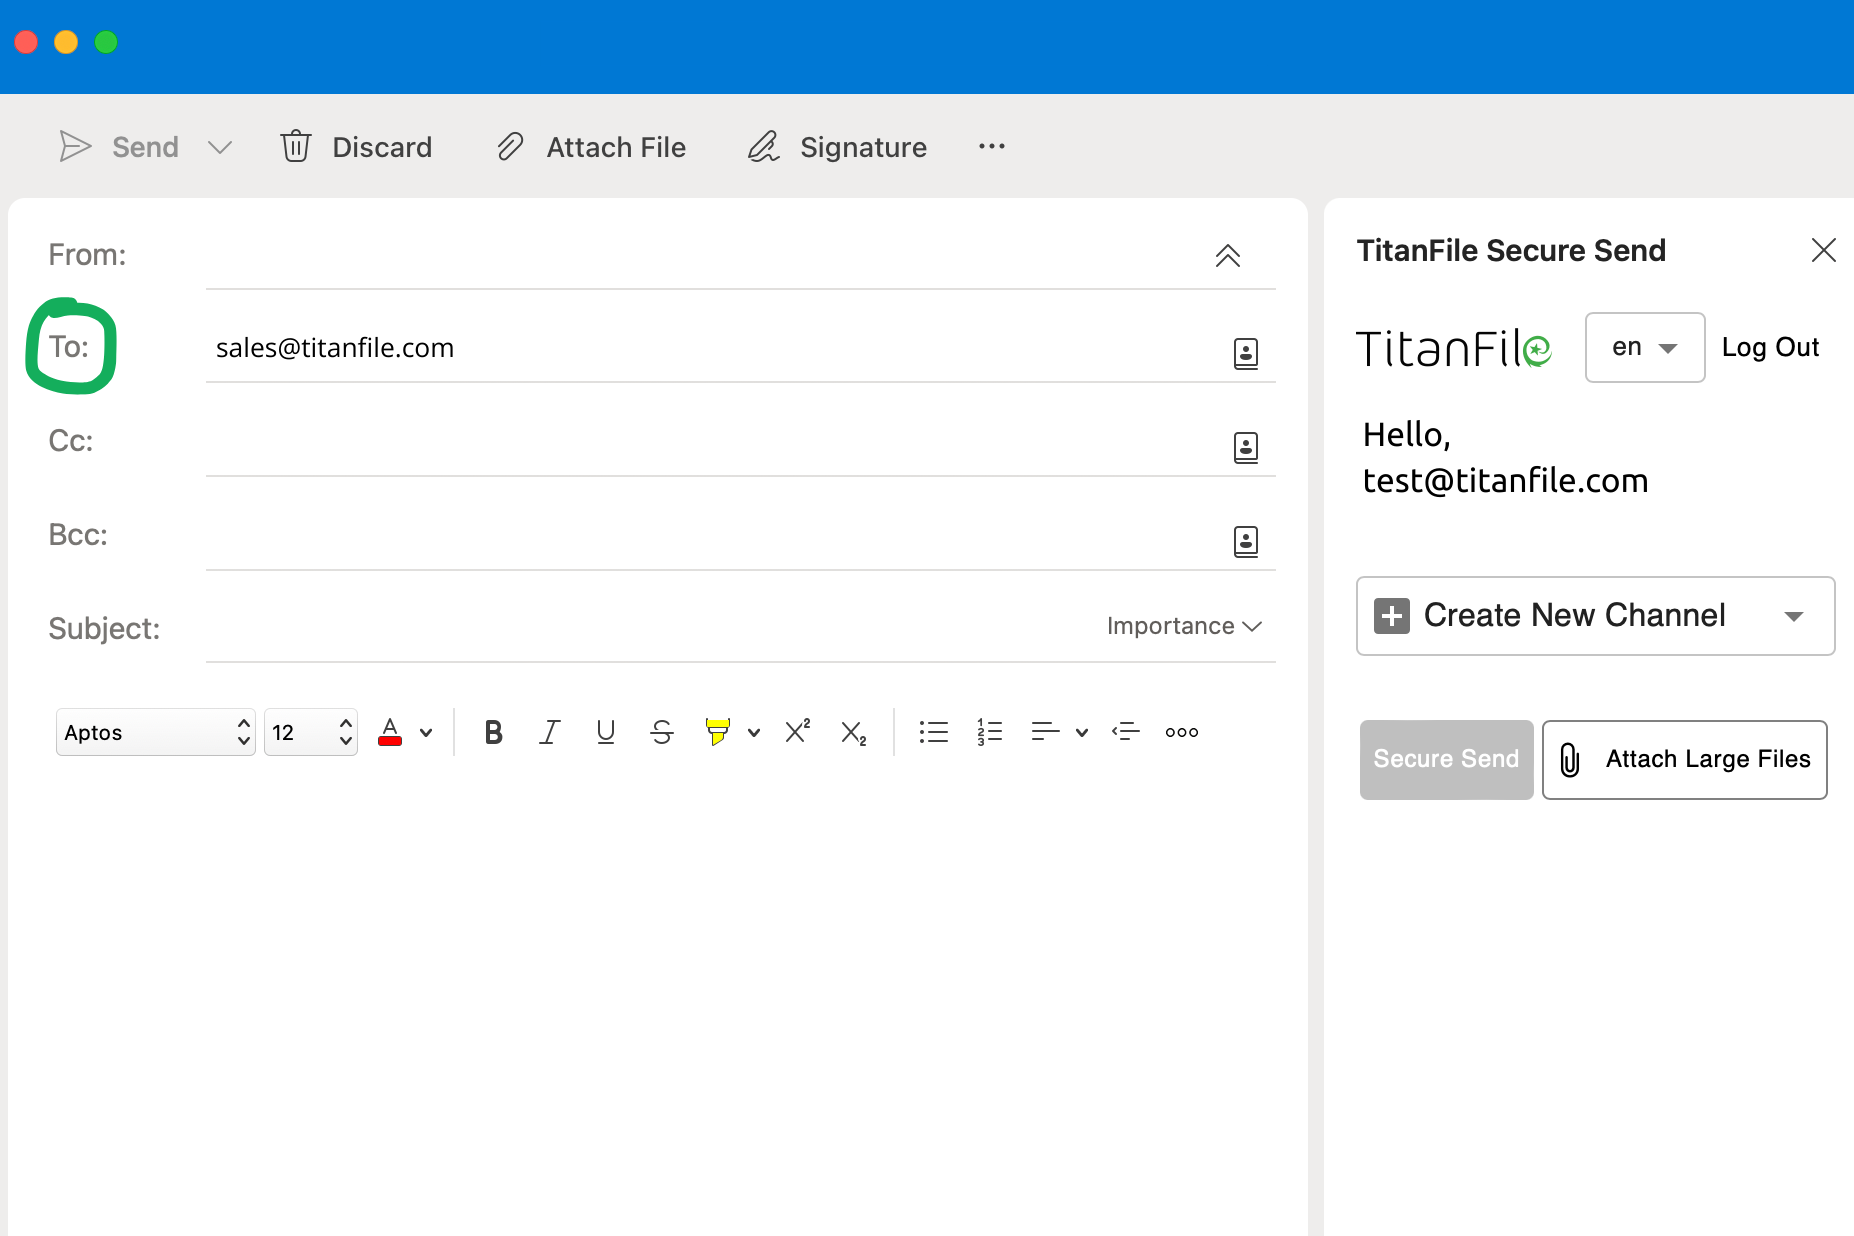Toggle superscript formatting
Viewport: 1854px width, 1236px height.
[x=797, y=732]
